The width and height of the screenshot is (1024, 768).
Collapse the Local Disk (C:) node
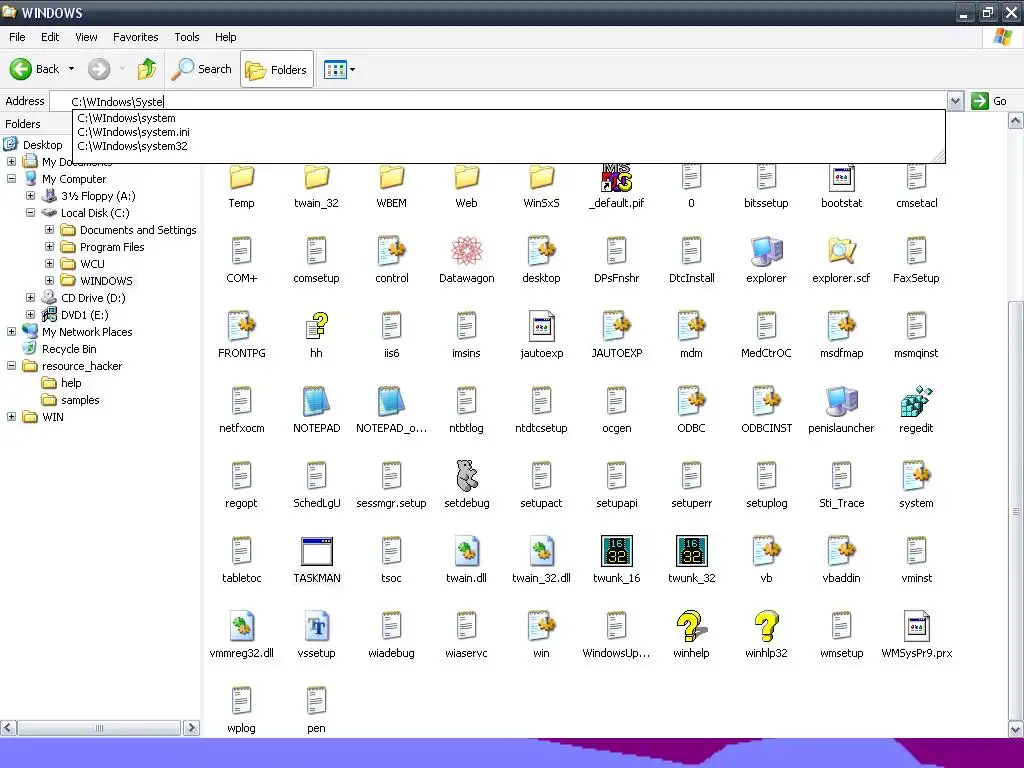pyautogui.click(x=30, y=212)
